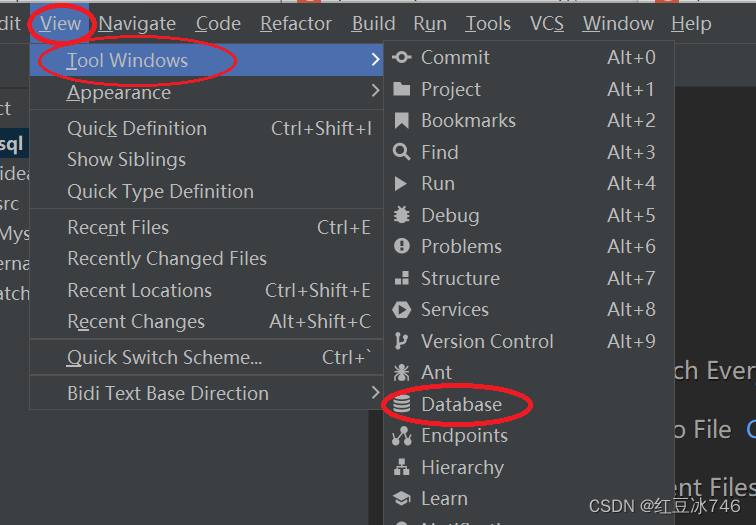Open the Version Control tool window entry

529,341
